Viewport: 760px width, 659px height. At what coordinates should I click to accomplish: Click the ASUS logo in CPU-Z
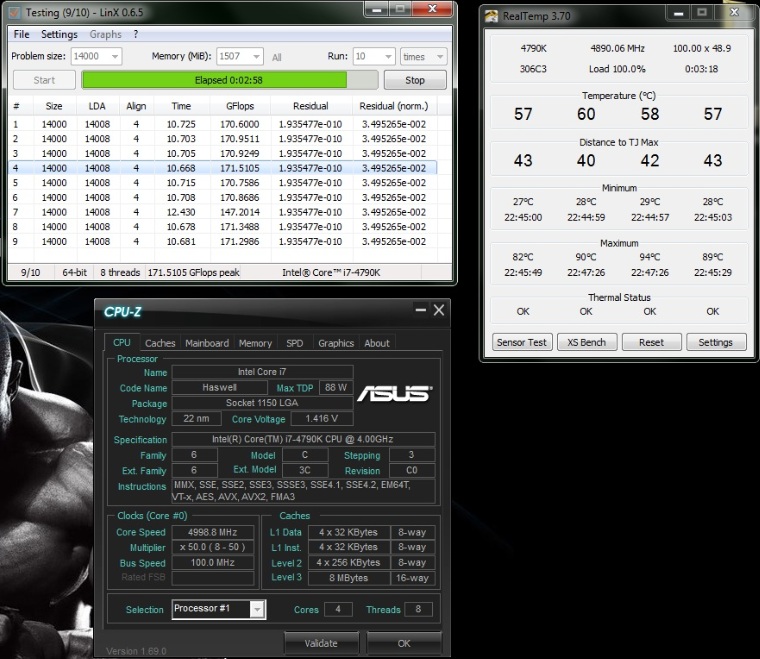pos(395,393)
